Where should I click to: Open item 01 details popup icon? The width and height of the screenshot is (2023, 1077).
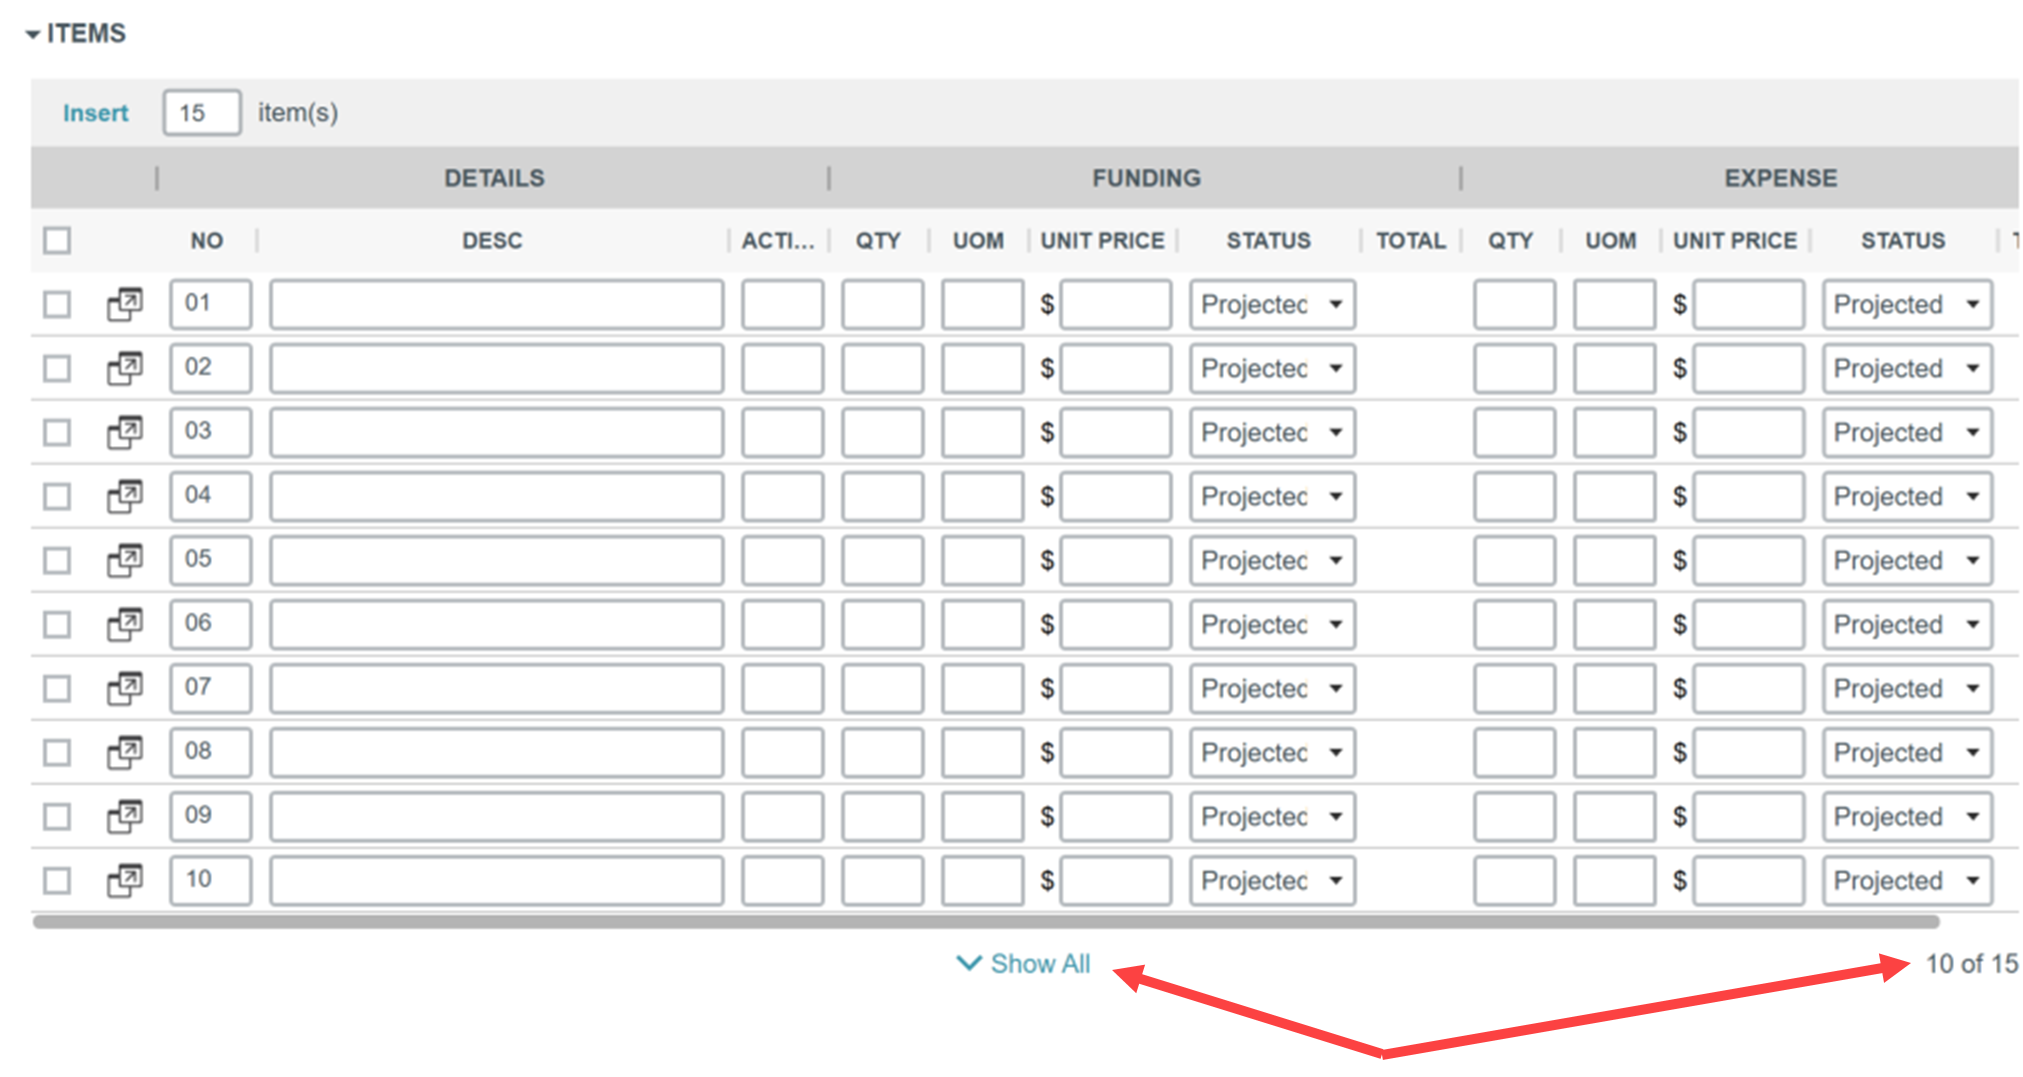pyautogui.click(x=125, y=304)
